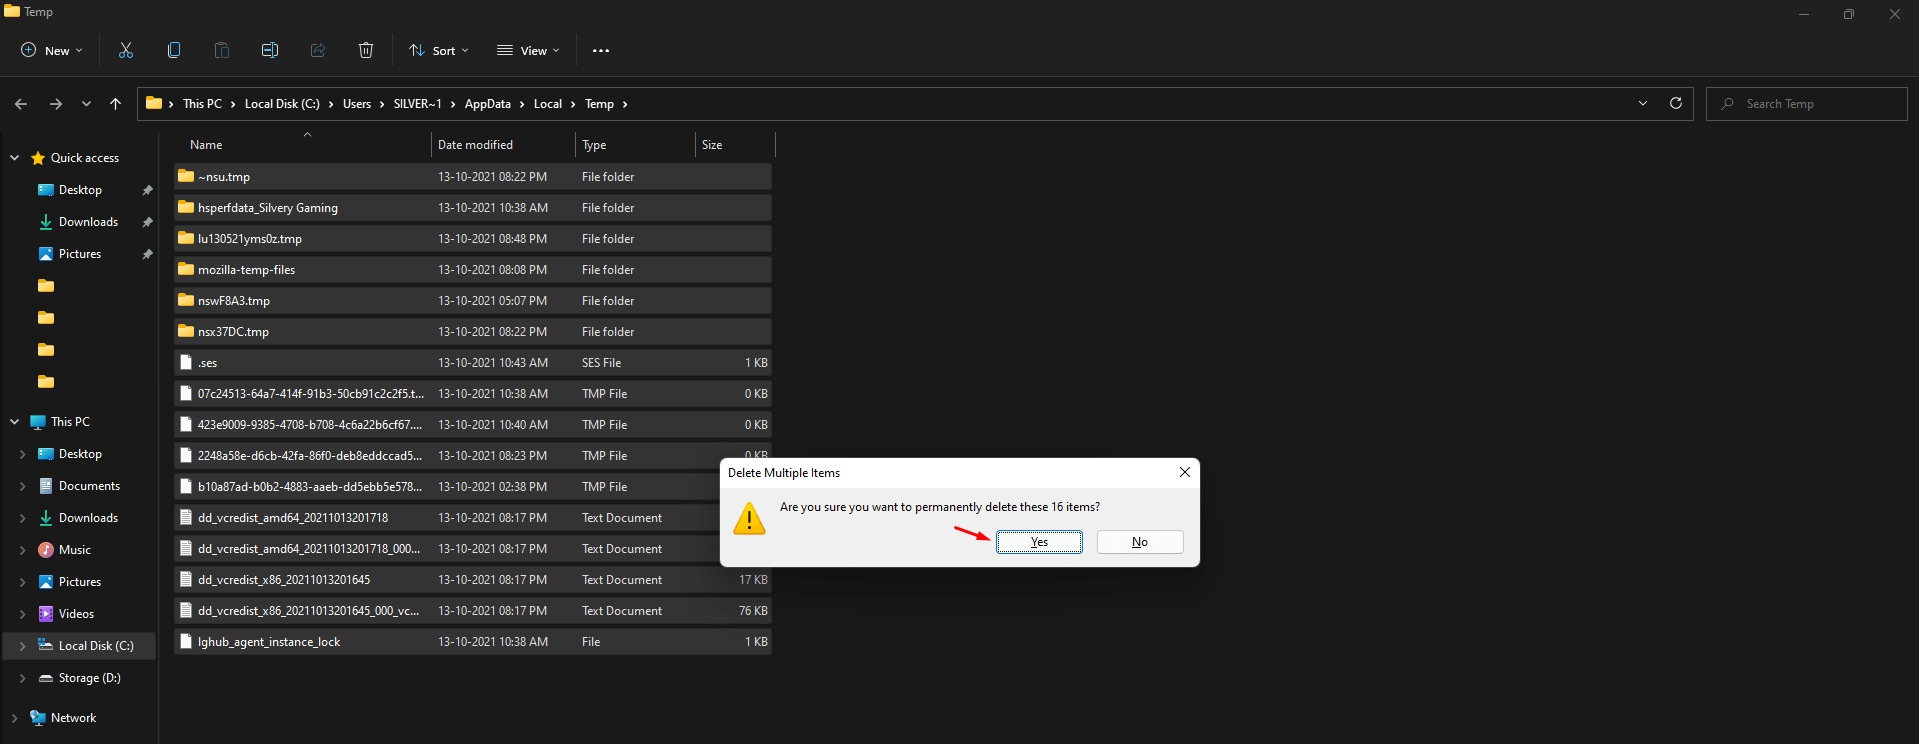Click the ~nsu.tmp folder icon
This screenshot has height=744, width=1919.
(x=186, y=176)
